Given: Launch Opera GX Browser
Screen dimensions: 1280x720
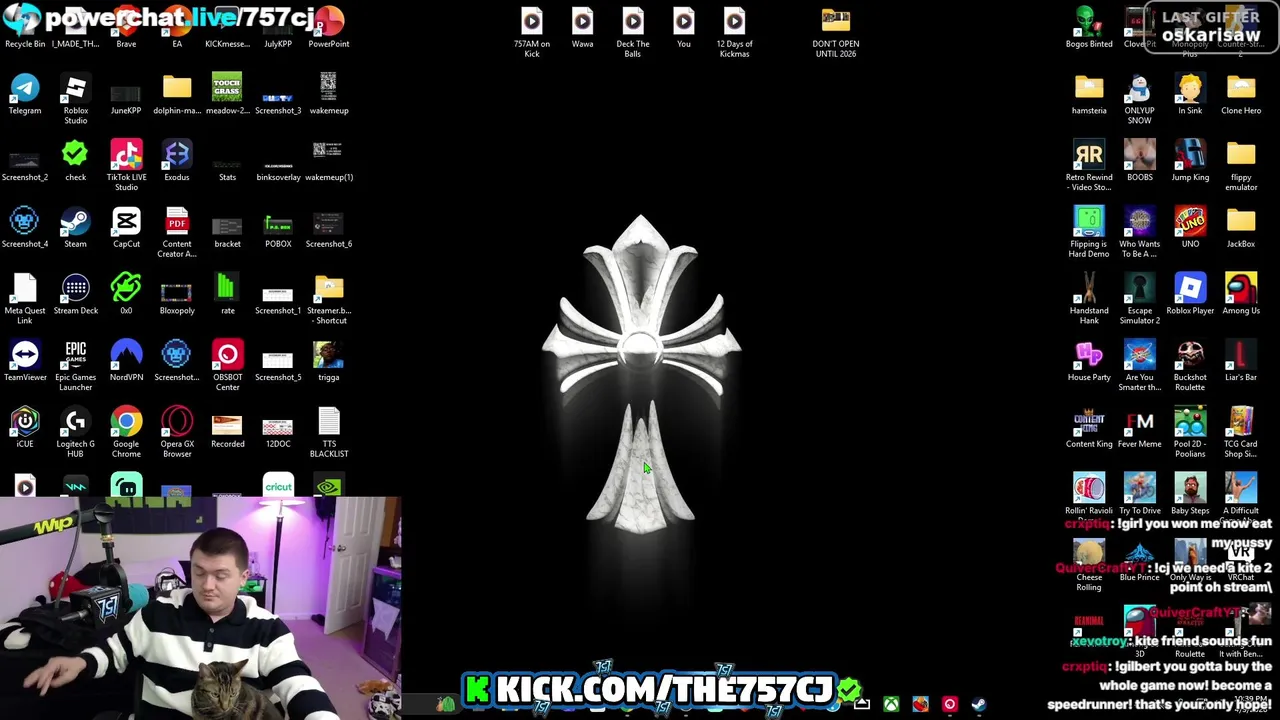Looking at the screenshot, I should pyautogui.click(x=177, y=432).
